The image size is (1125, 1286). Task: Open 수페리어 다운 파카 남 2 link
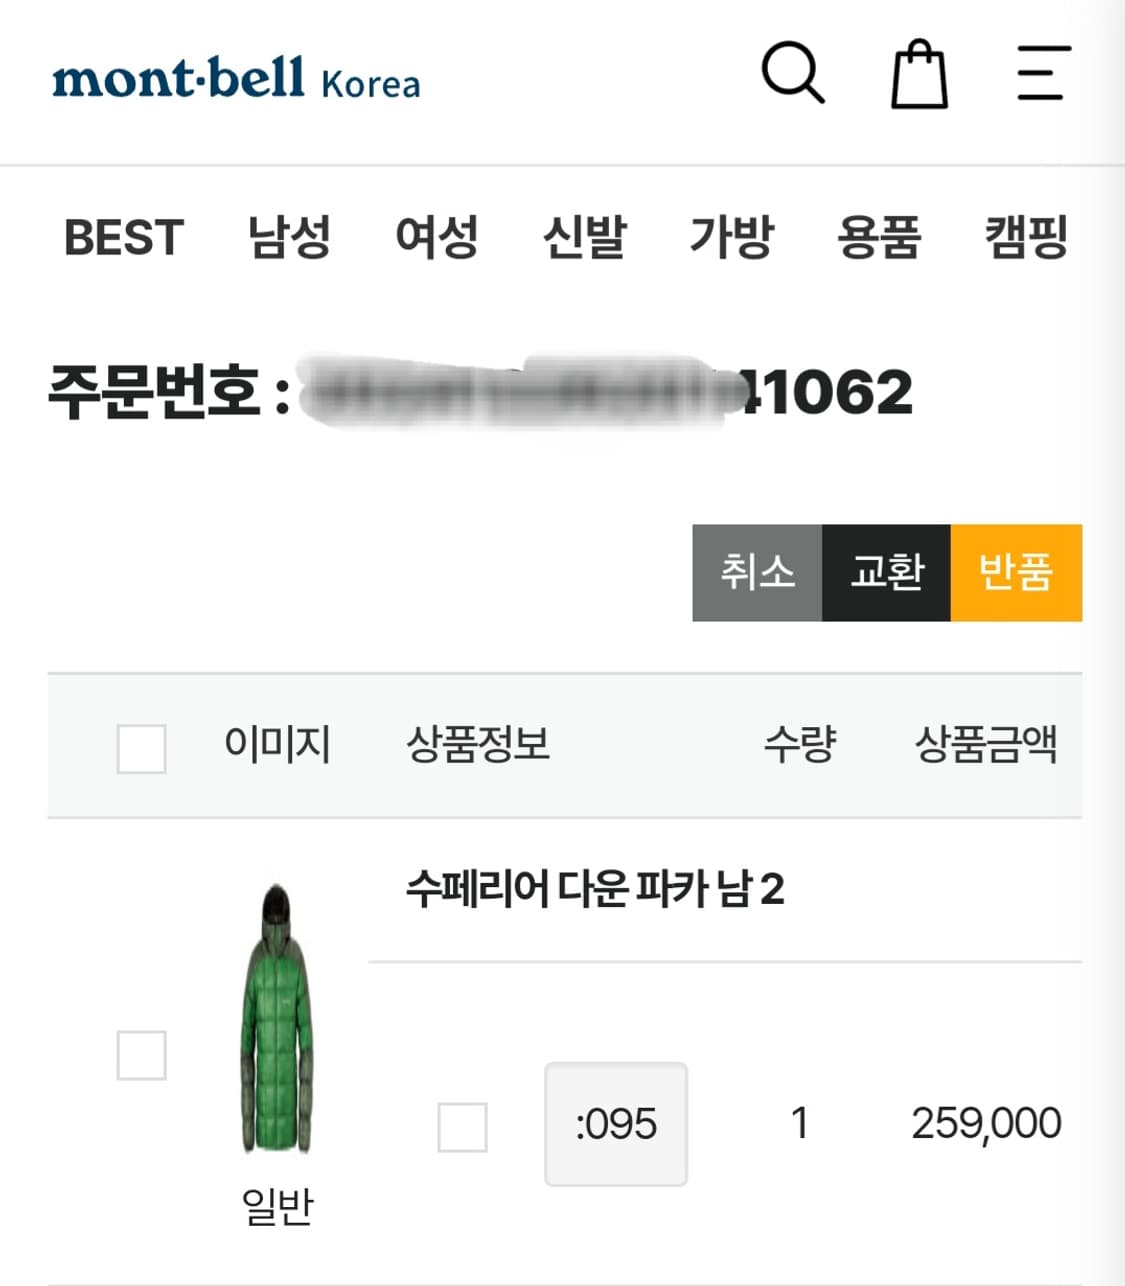594,888
